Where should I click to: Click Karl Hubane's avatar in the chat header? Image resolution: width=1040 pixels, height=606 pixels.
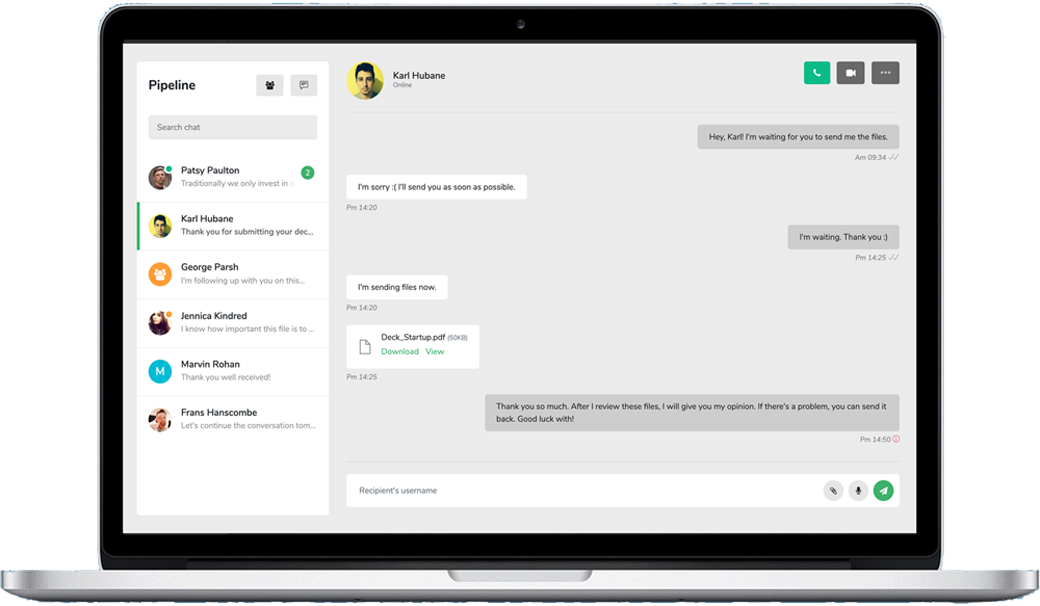(x=365, y=81)
